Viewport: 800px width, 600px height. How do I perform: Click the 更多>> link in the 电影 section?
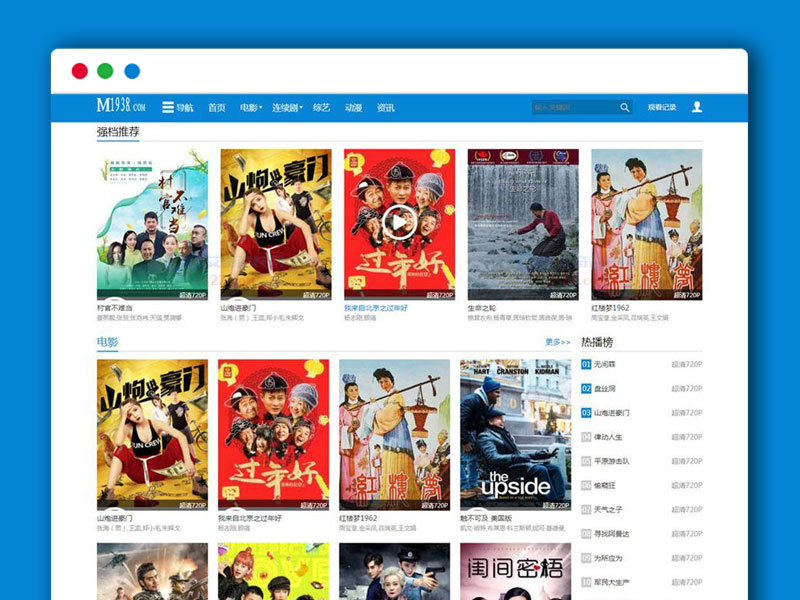pos(558,342)
